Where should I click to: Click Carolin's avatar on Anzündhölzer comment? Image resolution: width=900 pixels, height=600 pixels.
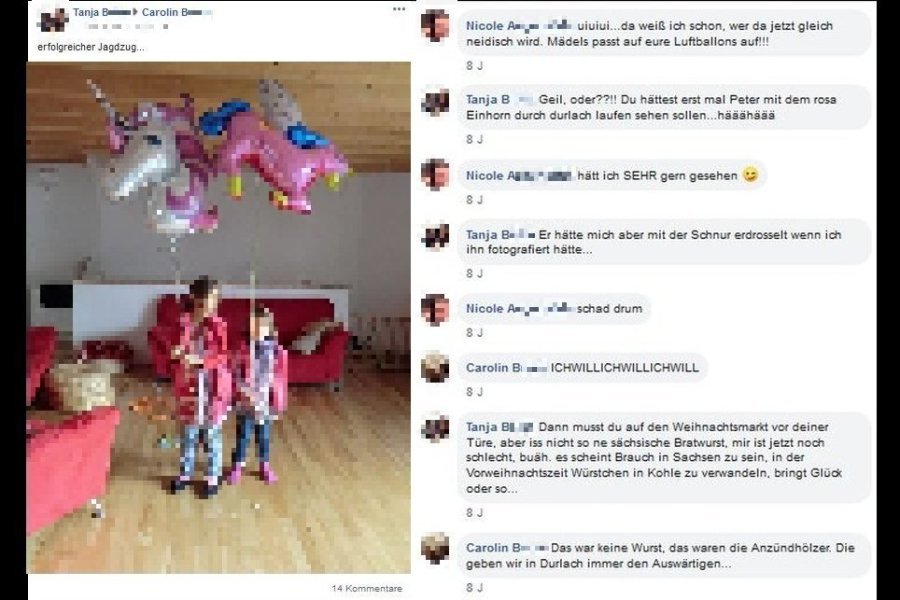(435, 548)
